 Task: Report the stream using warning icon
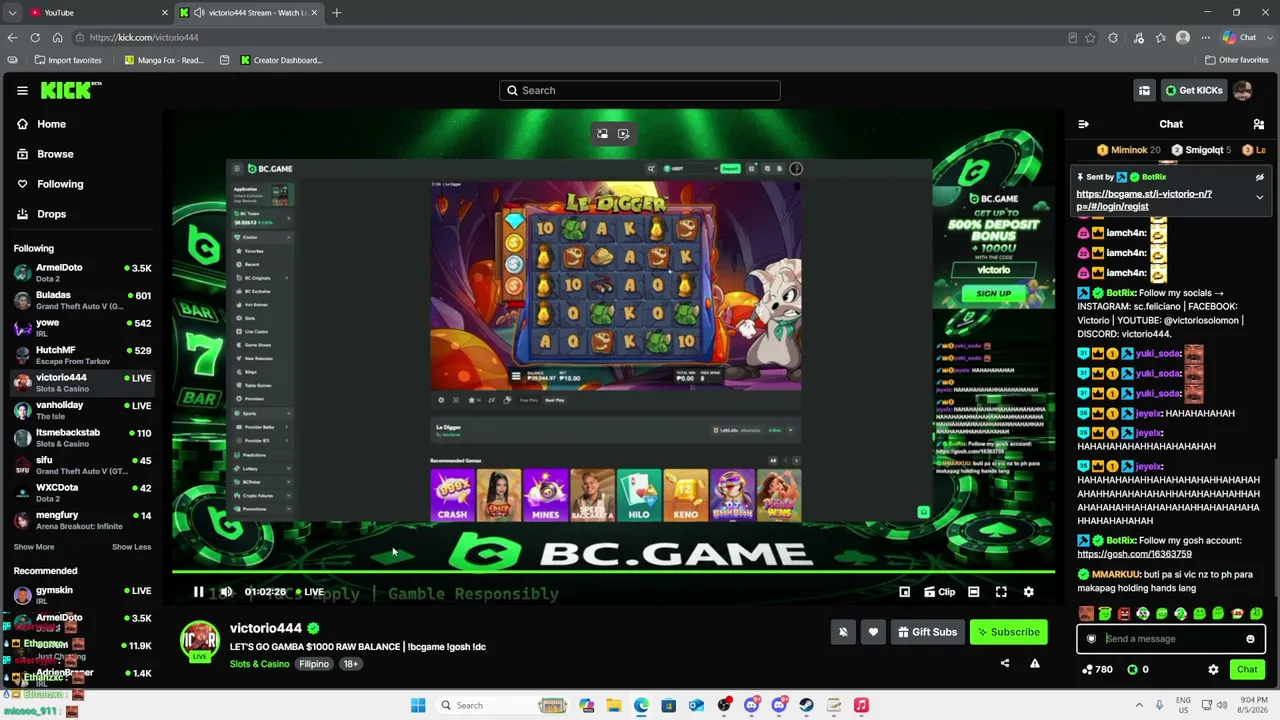pyautogui.click(x=1035, y=663)
